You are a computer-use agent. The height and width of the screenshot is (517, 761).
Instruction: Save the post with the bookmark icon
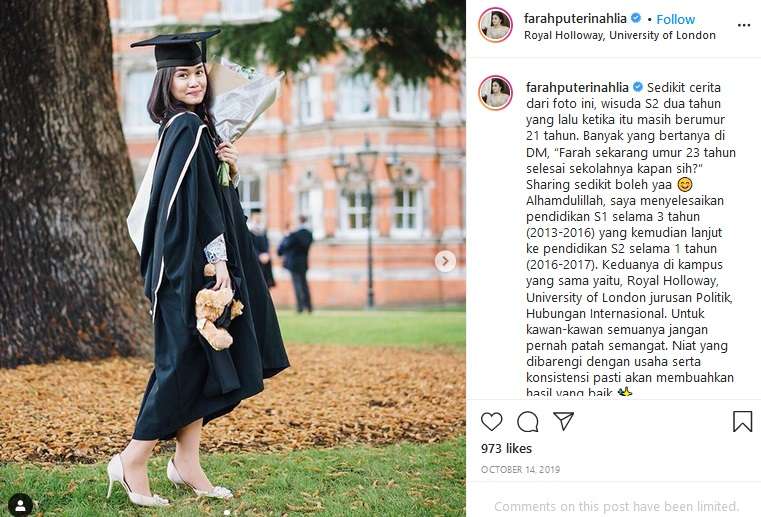(742, 421)
